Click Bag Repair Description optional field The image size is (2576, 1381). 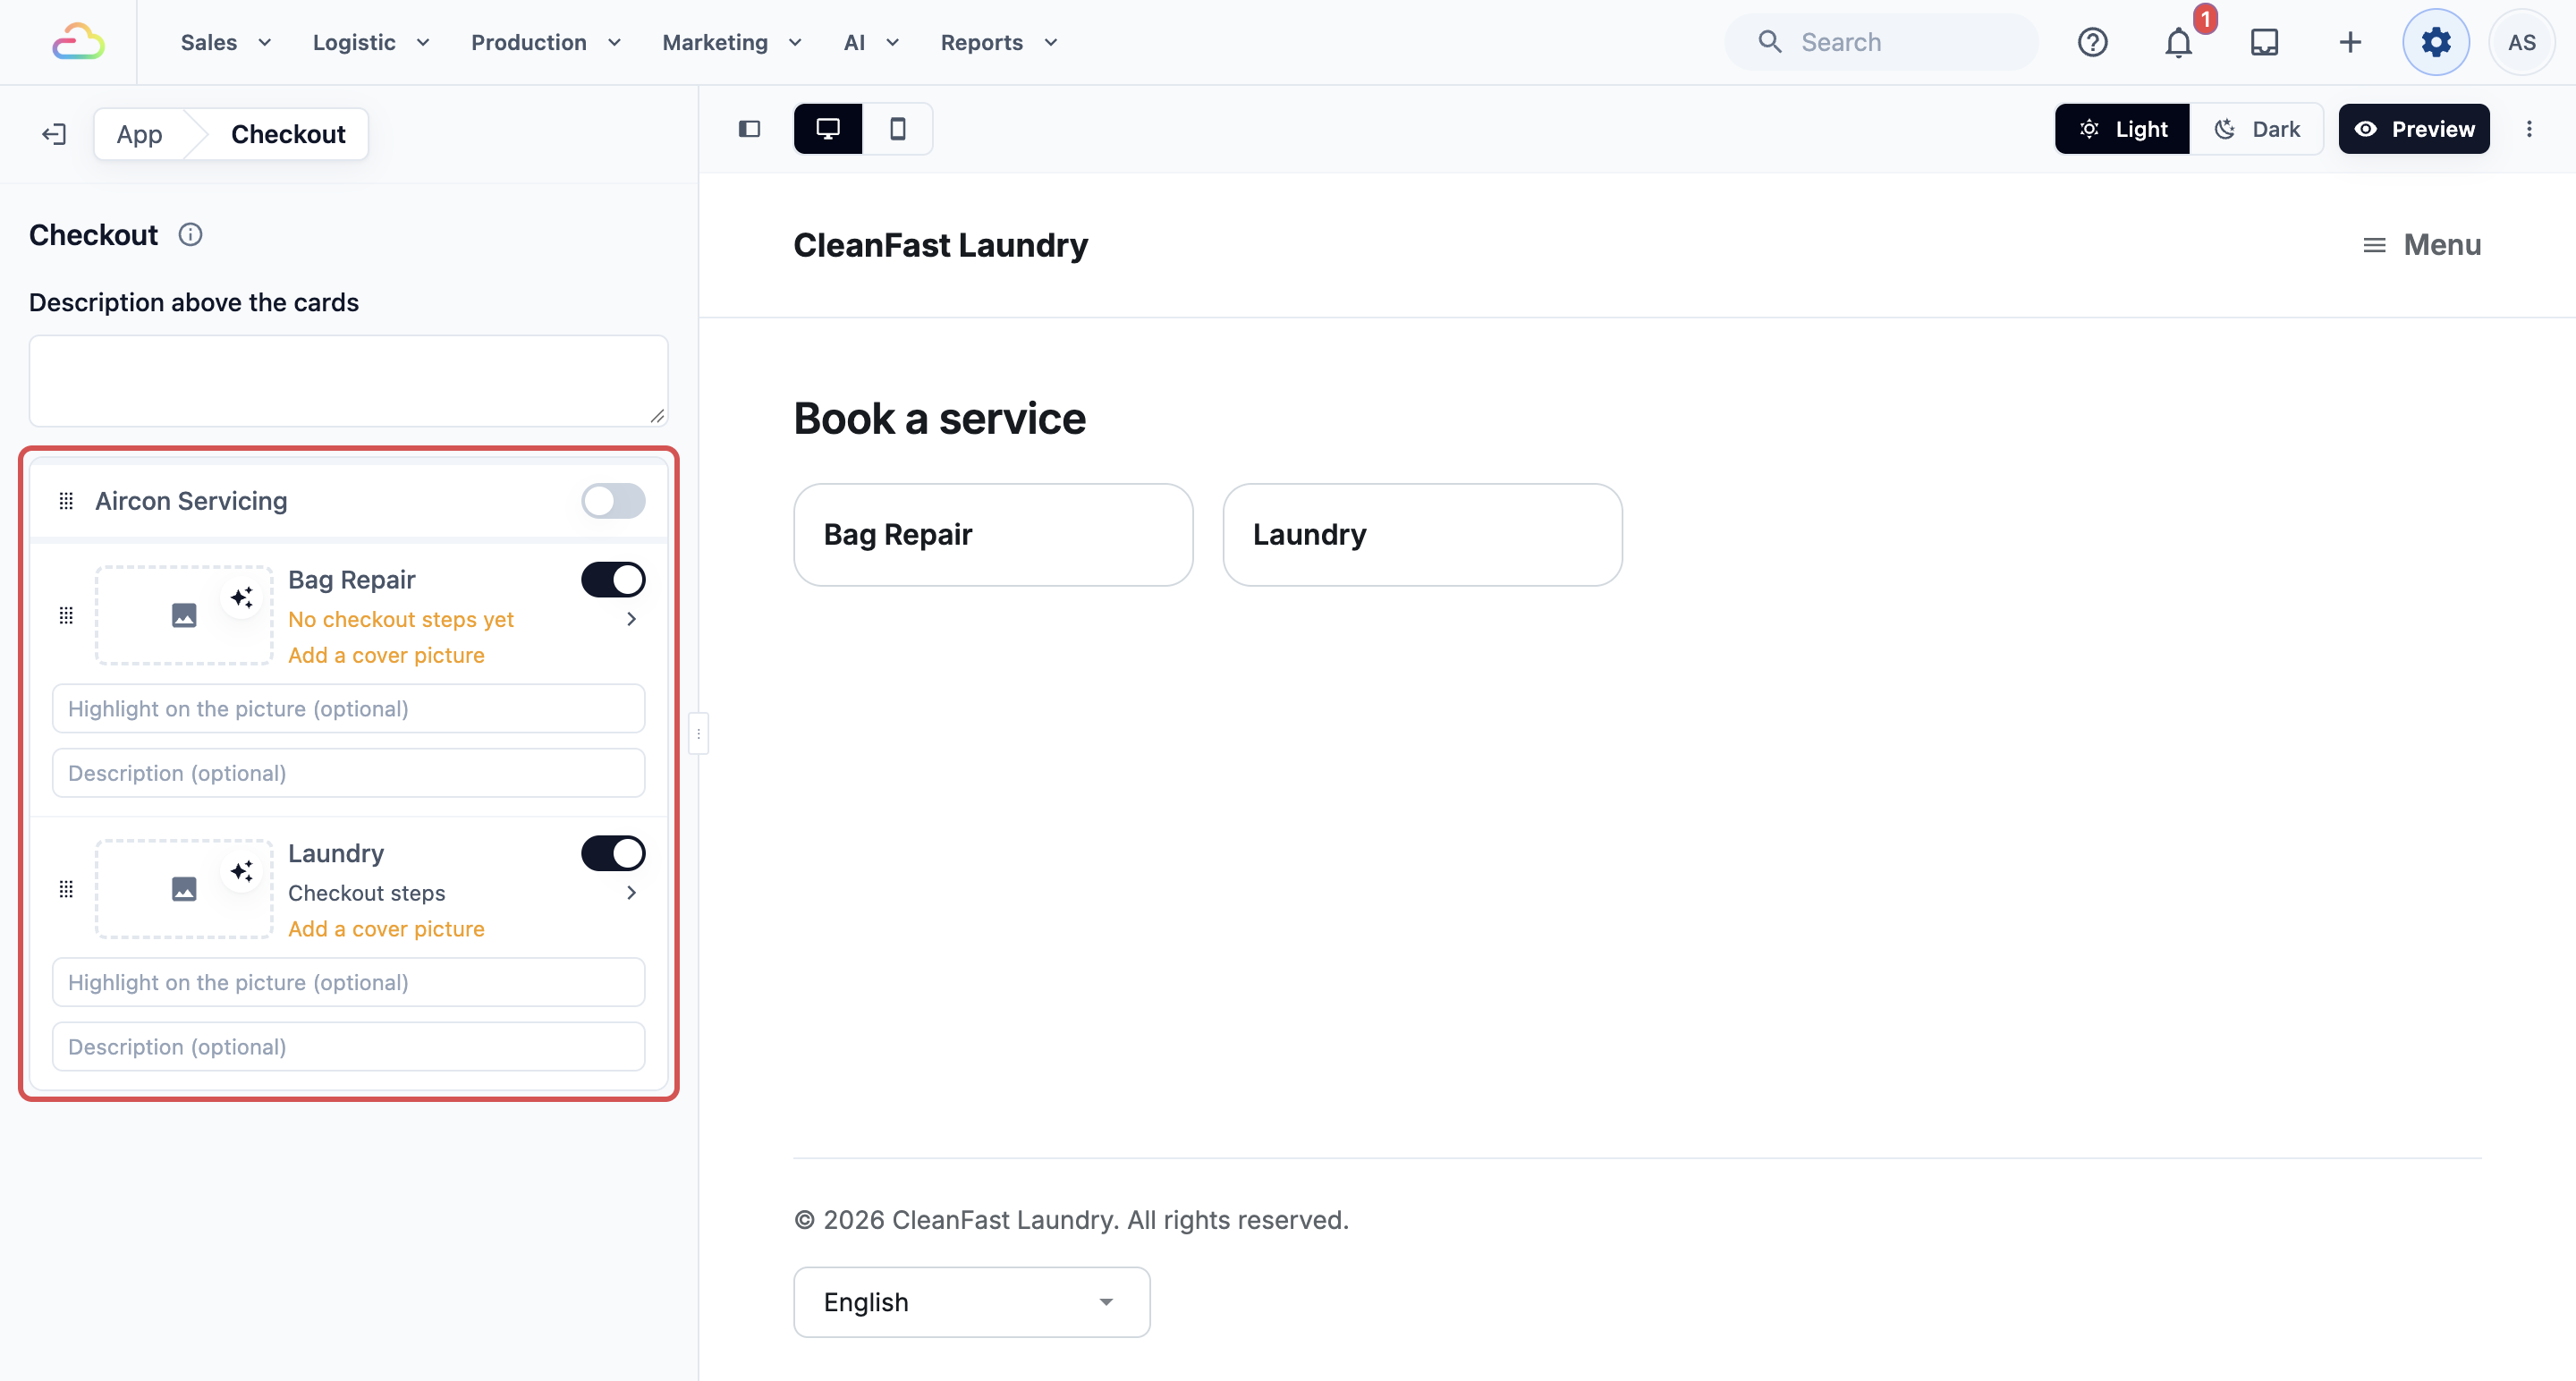348,773
